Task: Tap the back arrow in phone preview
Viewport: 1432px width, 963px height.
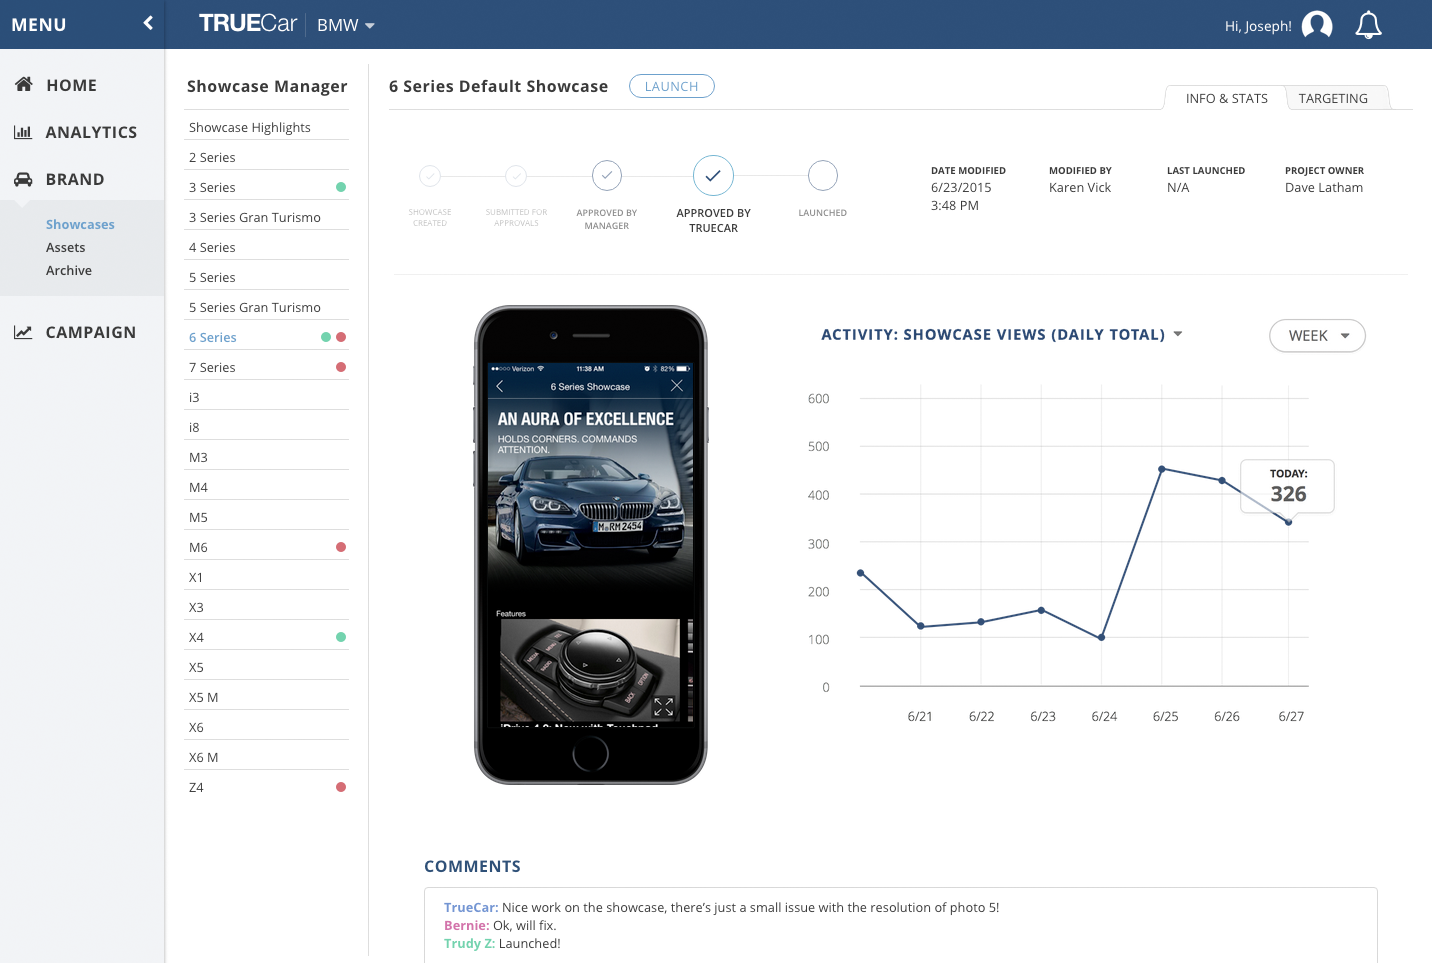Action: point(500,386)
